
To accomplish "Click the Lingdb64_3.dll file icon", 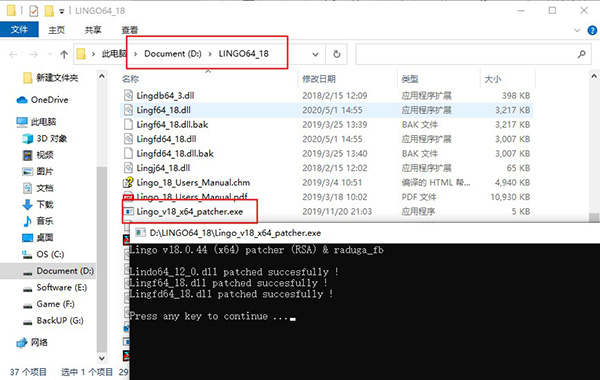I will (x=129, y=95).
